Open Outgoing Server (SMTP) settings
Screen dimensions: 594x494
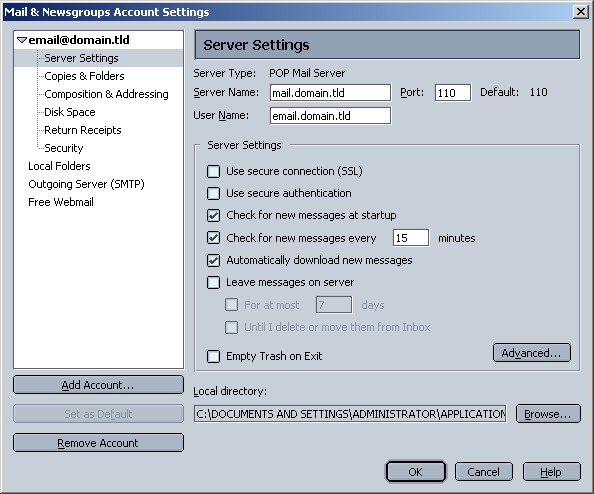(86, 184)
